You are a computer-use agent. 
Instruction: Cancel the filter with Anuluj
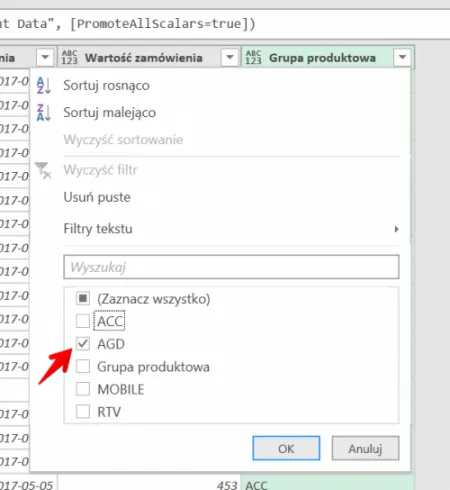(365, 448)
